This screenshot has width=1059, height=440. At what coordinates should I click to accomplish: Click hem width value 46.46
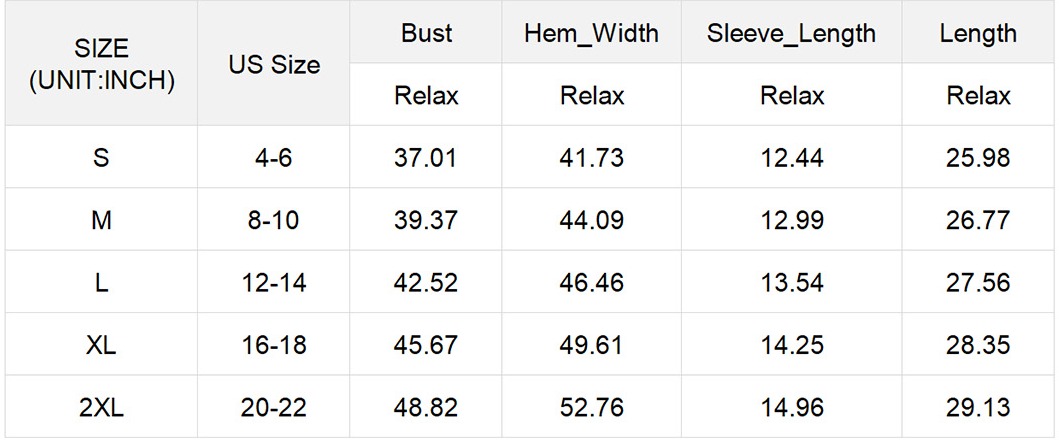(x=591, y=283)
